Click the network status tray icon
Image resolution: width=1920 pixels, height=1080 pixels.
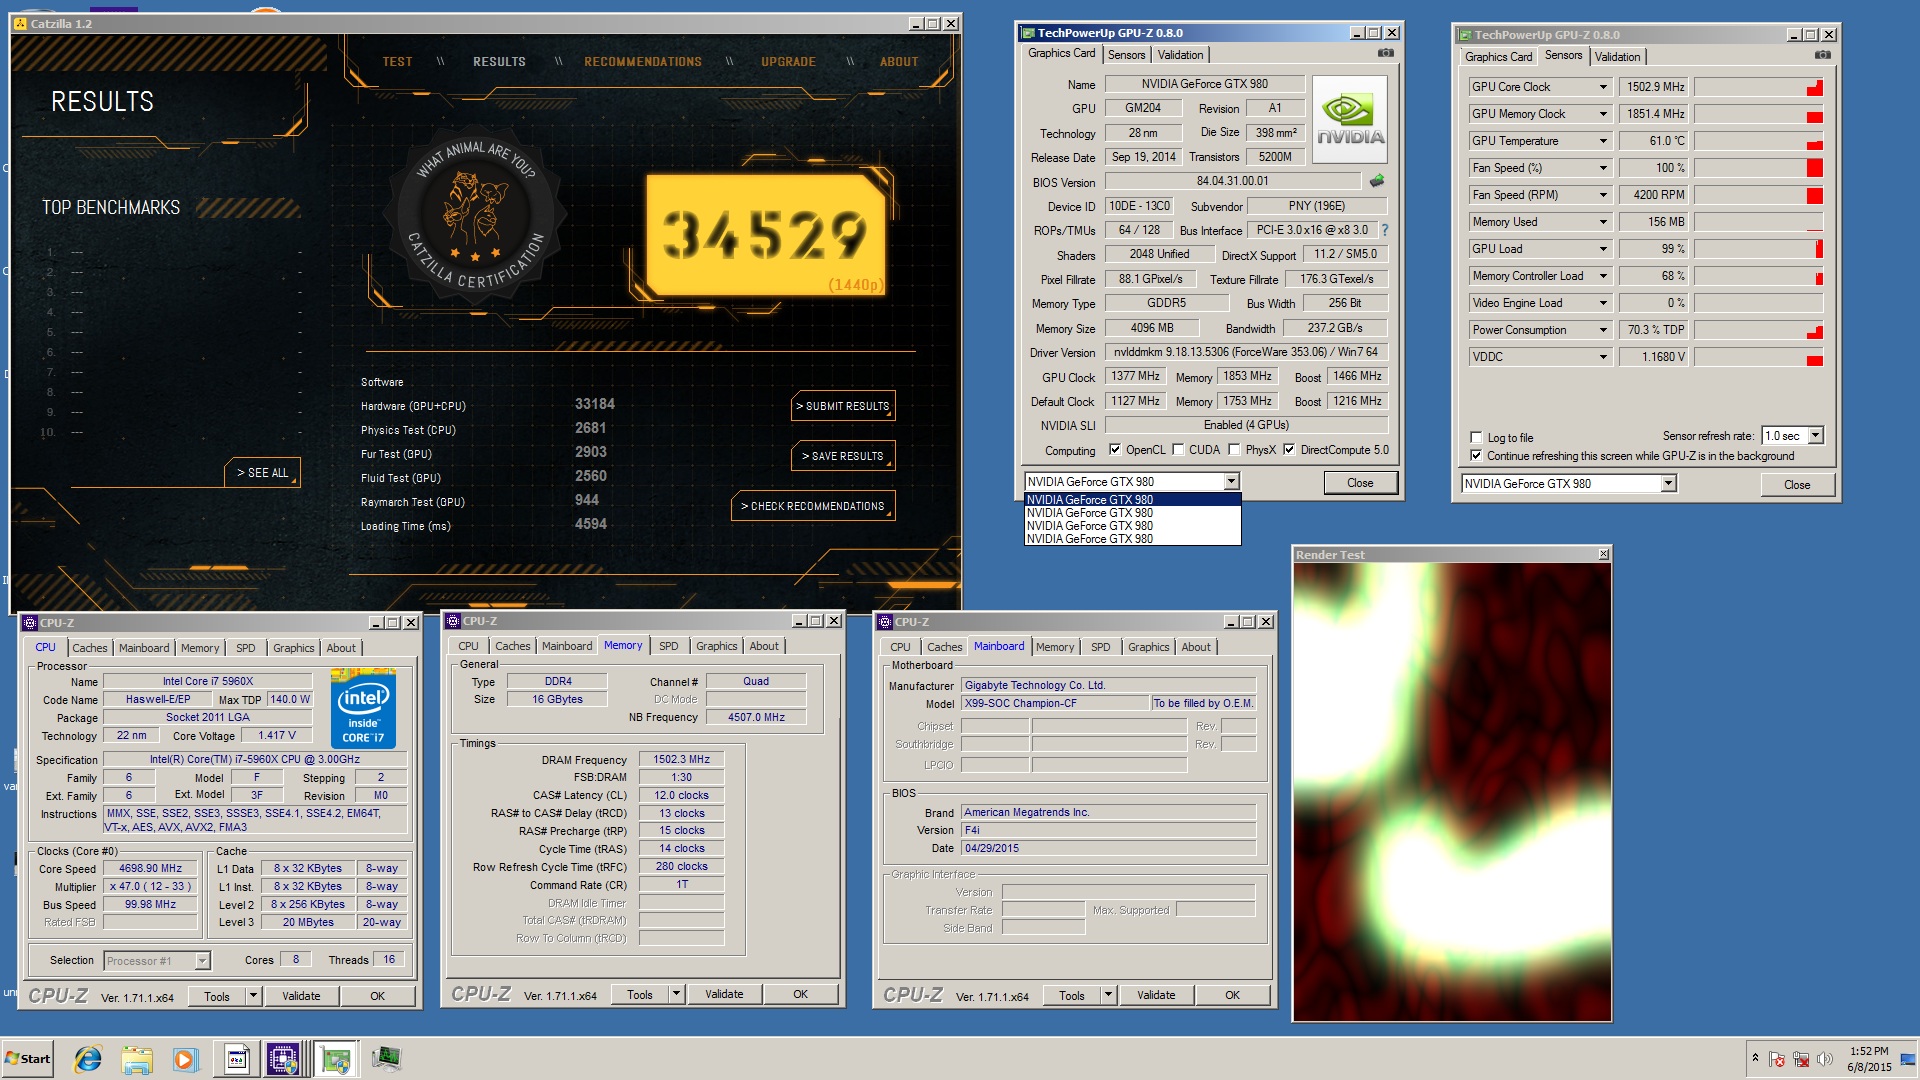[1801, 1059]
